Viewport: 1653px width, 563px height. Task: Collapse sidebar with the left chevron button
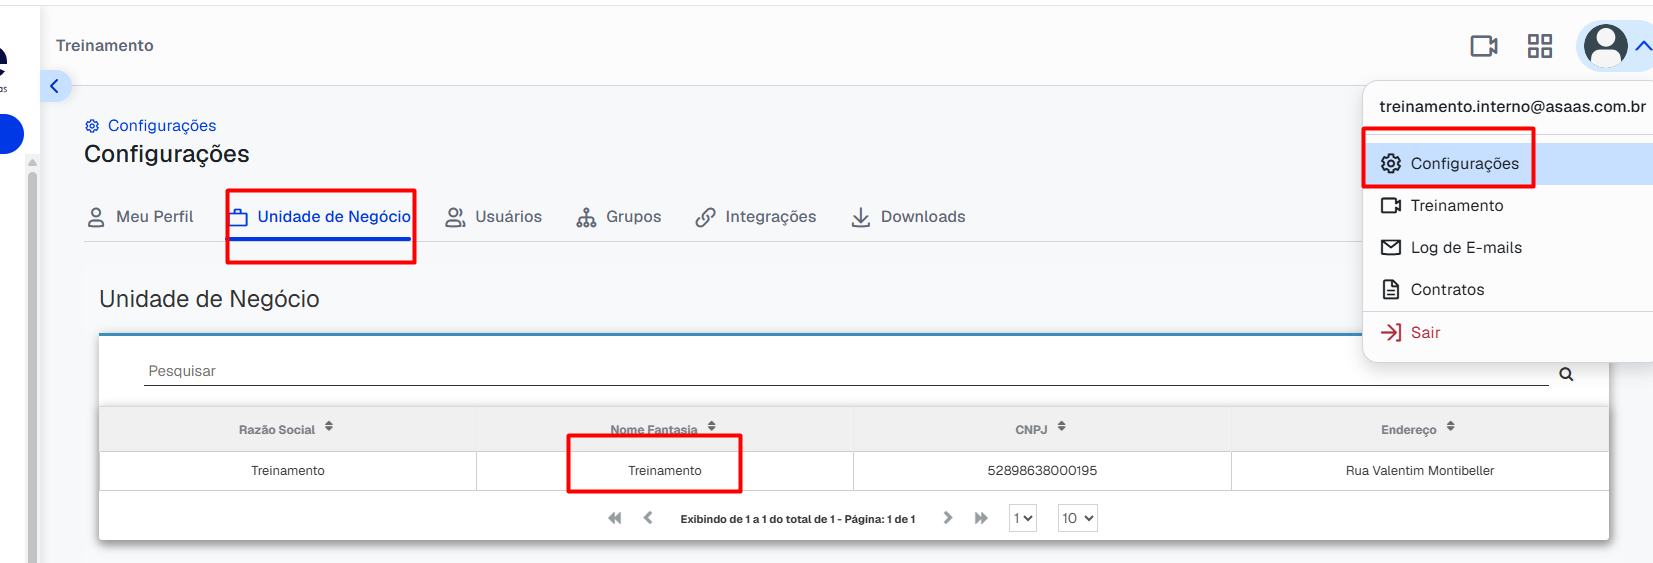[55, 86]
